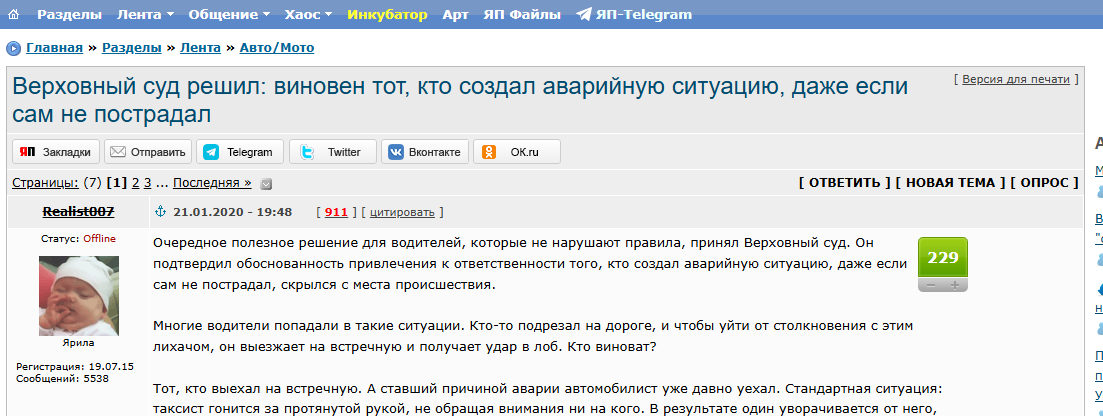This screenshot has width=1103, height=416.
Task: Open the page jump dropdown icon
Action: (x=266, y=184)
